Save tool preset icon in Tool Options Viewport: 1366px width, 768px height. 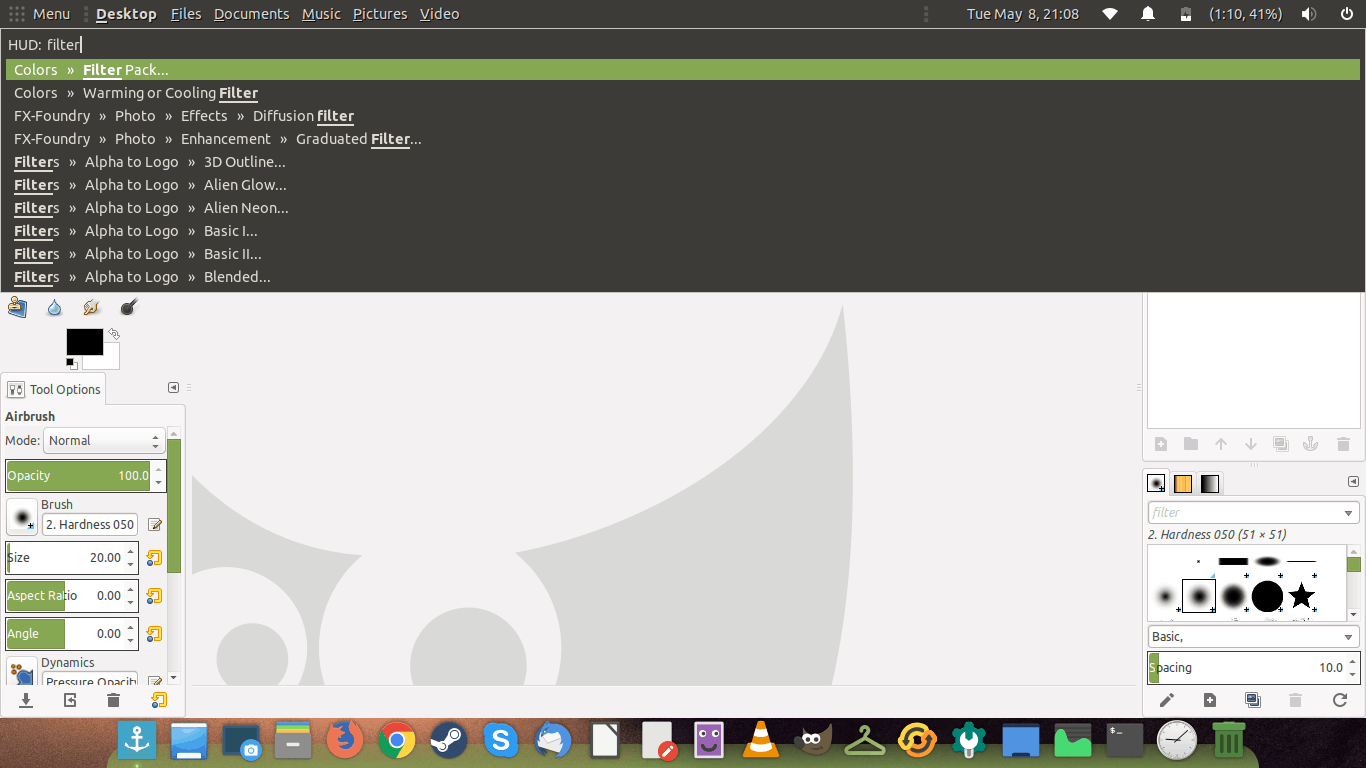(27, 700)
